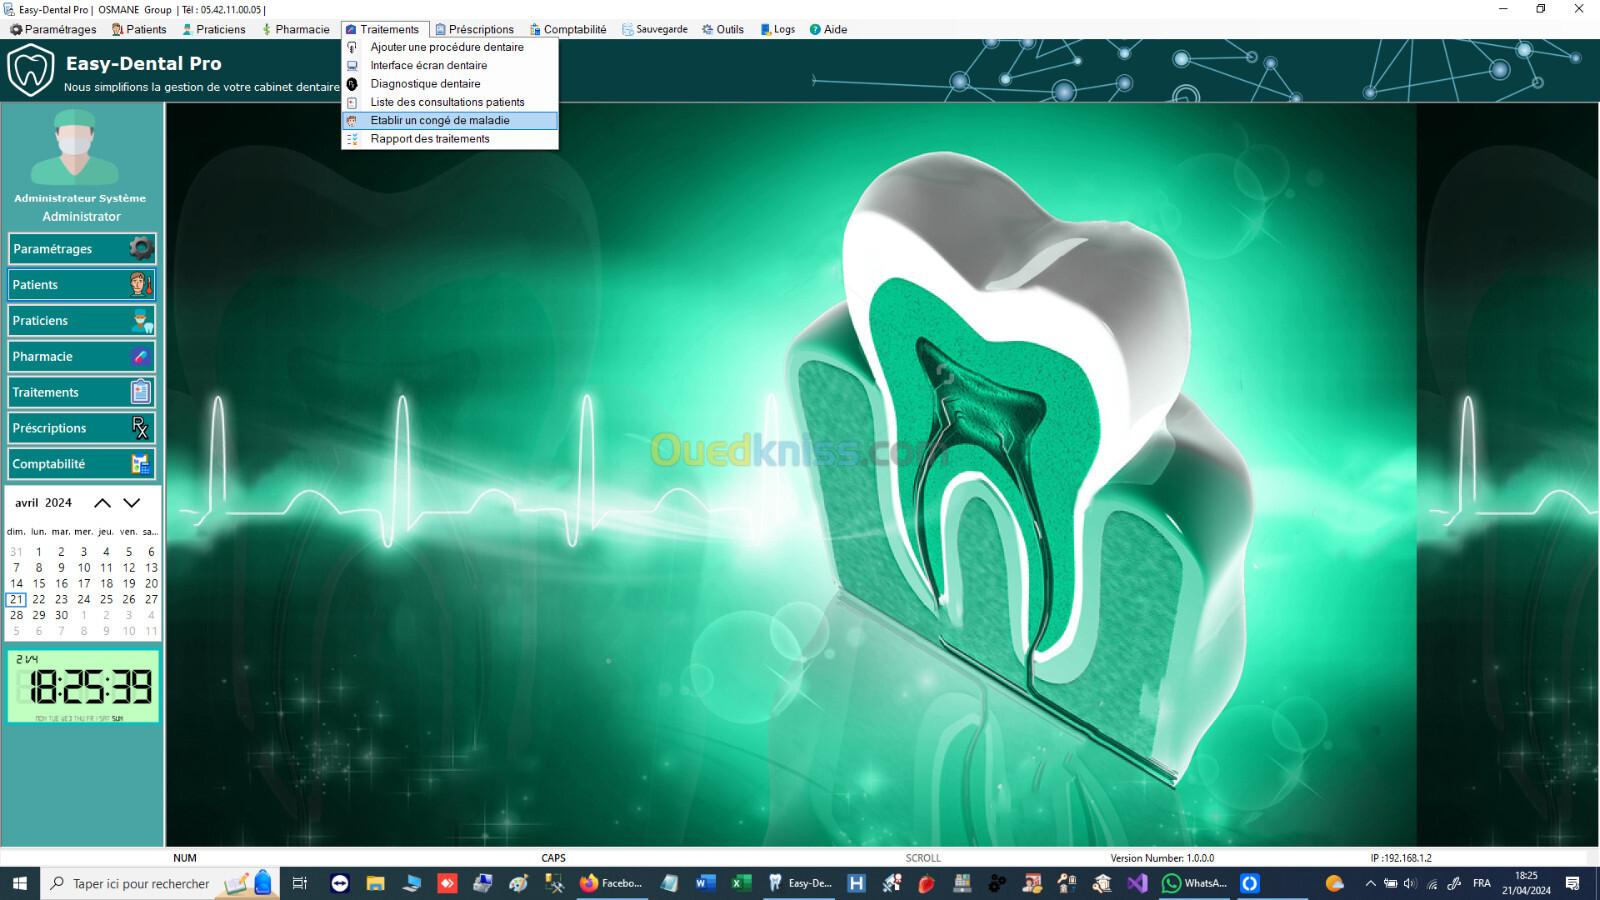
Task: Go to next month in calendar
Action: (x=132, y=503)
